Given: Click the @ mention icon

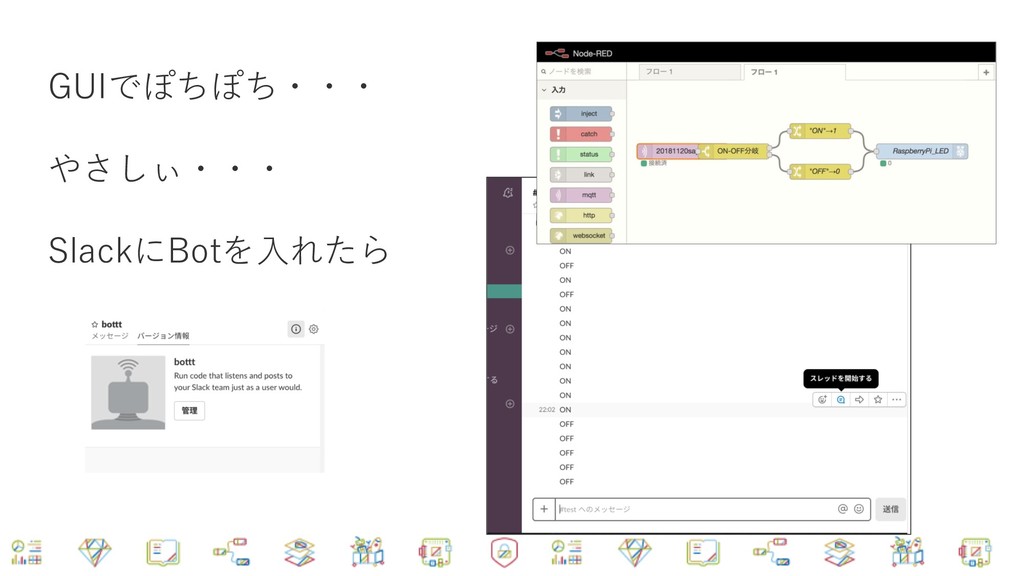Looking at the screenshot, I should [x=842, y=509].
